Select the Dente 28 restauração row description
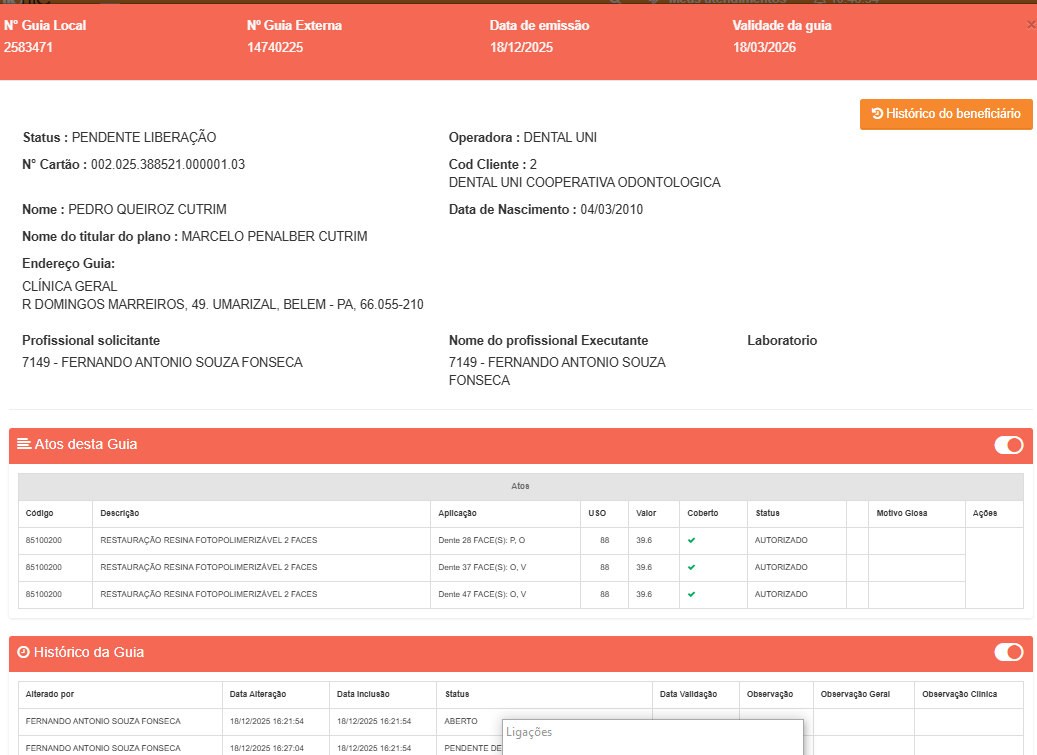Viewport: 1037px width, 755px height. click(x=208, y=541)
